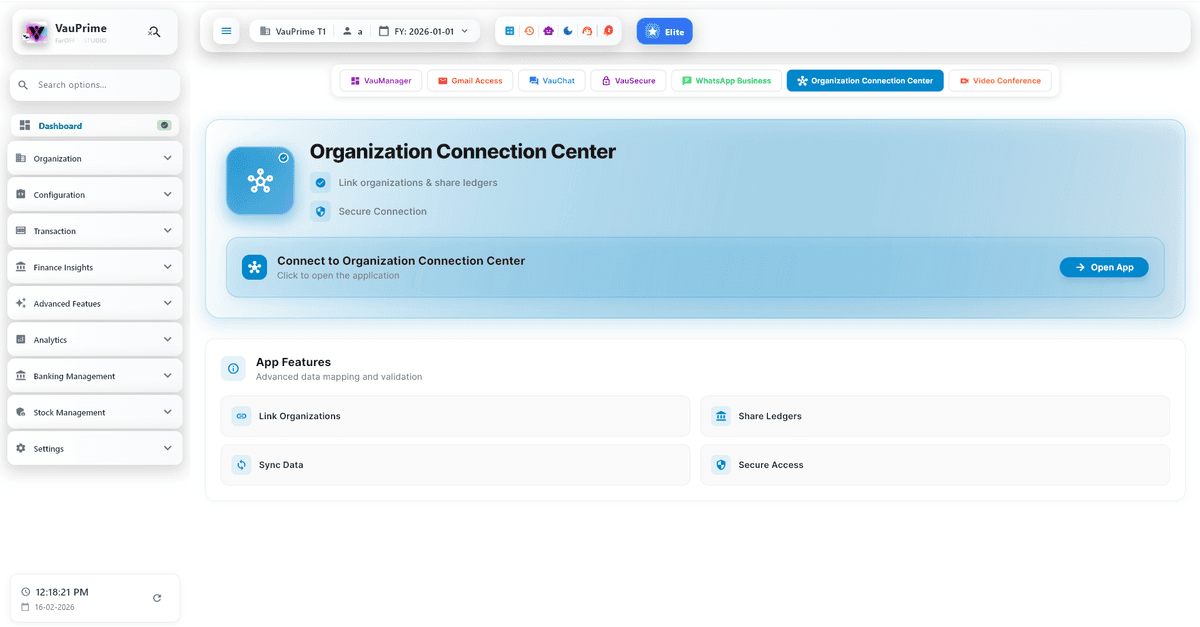Select the VauSecure tab
Viewport: 1200px width, 627px height.
(628, 81)
